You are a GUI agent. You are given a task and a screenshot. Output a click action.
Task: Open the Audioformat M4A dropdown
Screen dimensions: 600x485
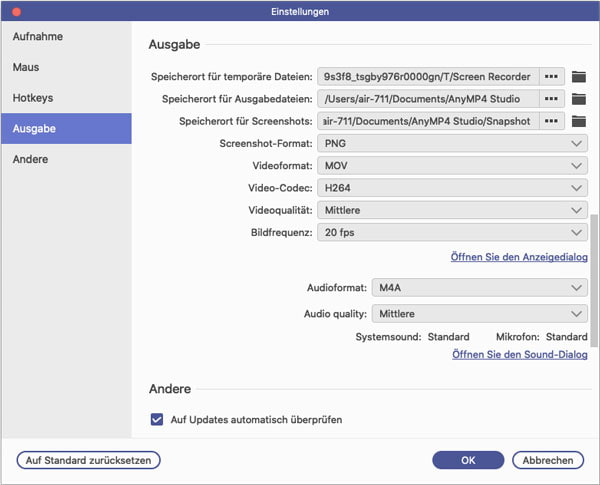(478, 288)
